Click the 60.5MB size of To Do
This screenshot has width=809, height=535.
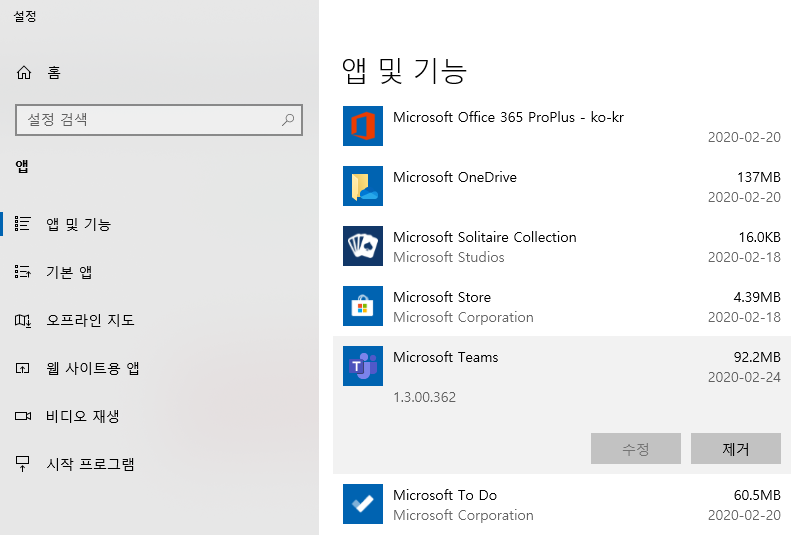click(x=757, y=495)
